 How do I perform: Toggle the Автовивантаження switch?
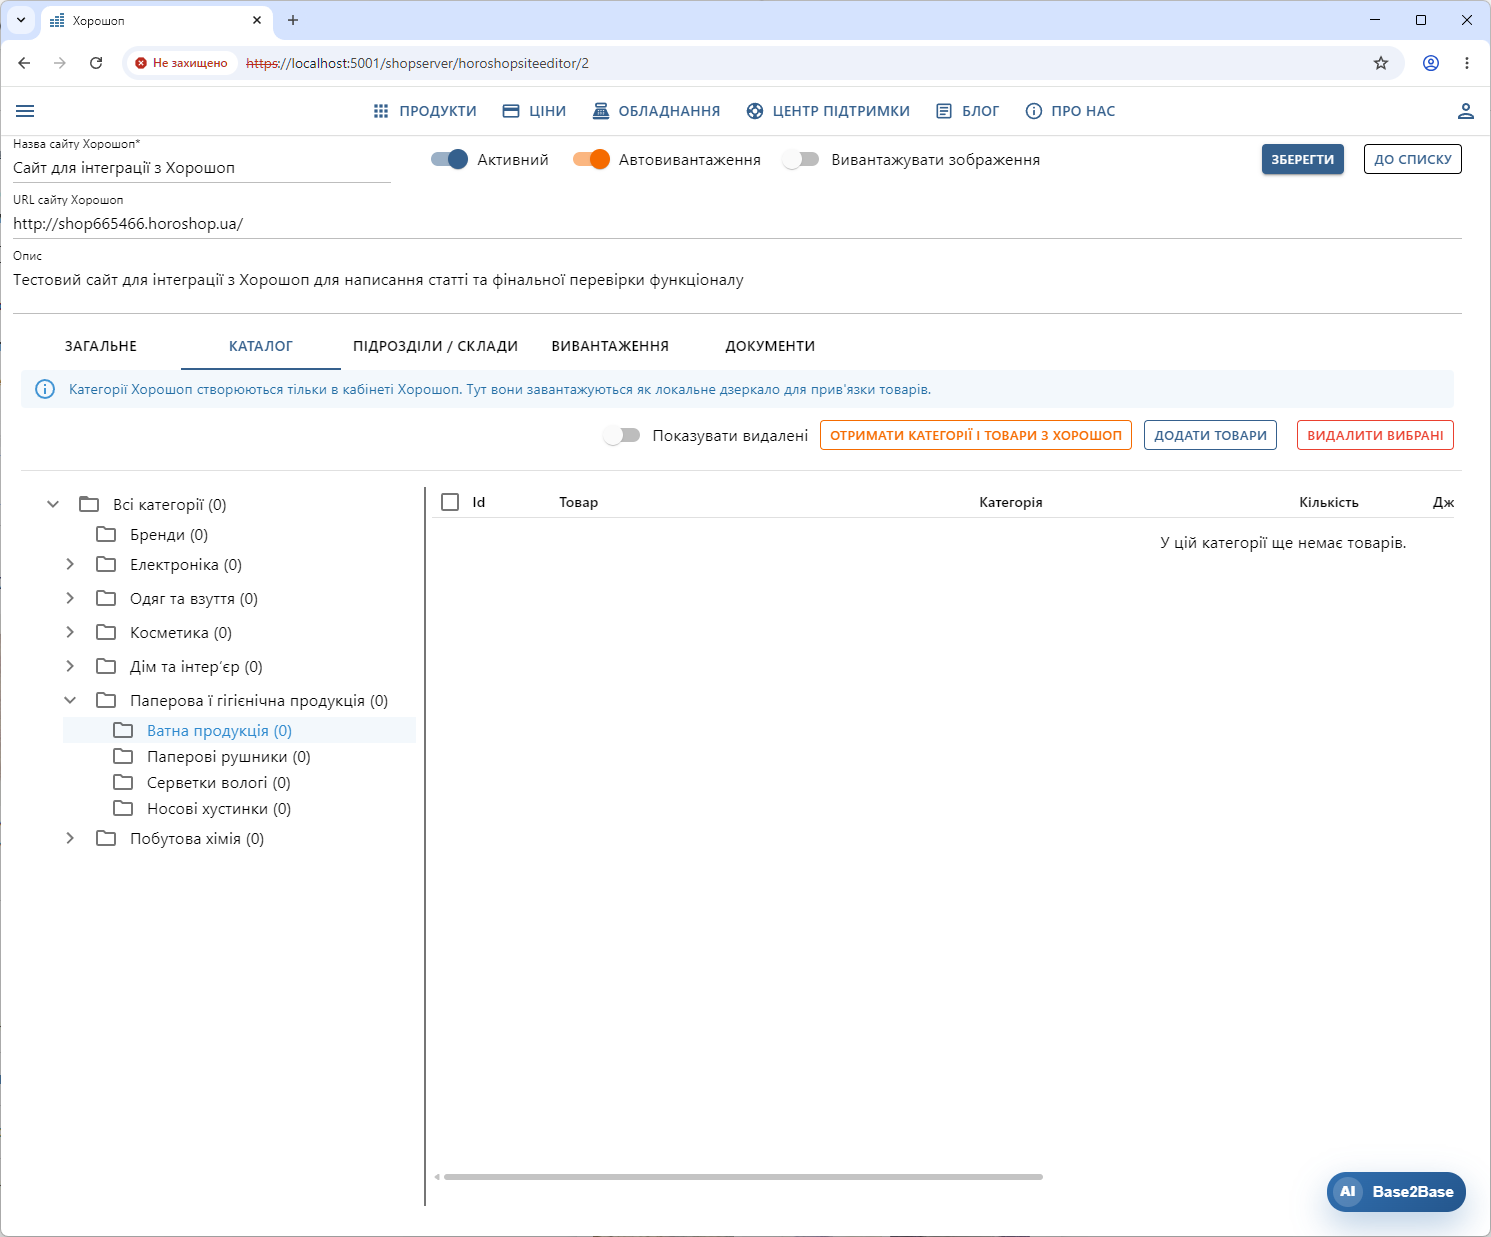(591, 159)
